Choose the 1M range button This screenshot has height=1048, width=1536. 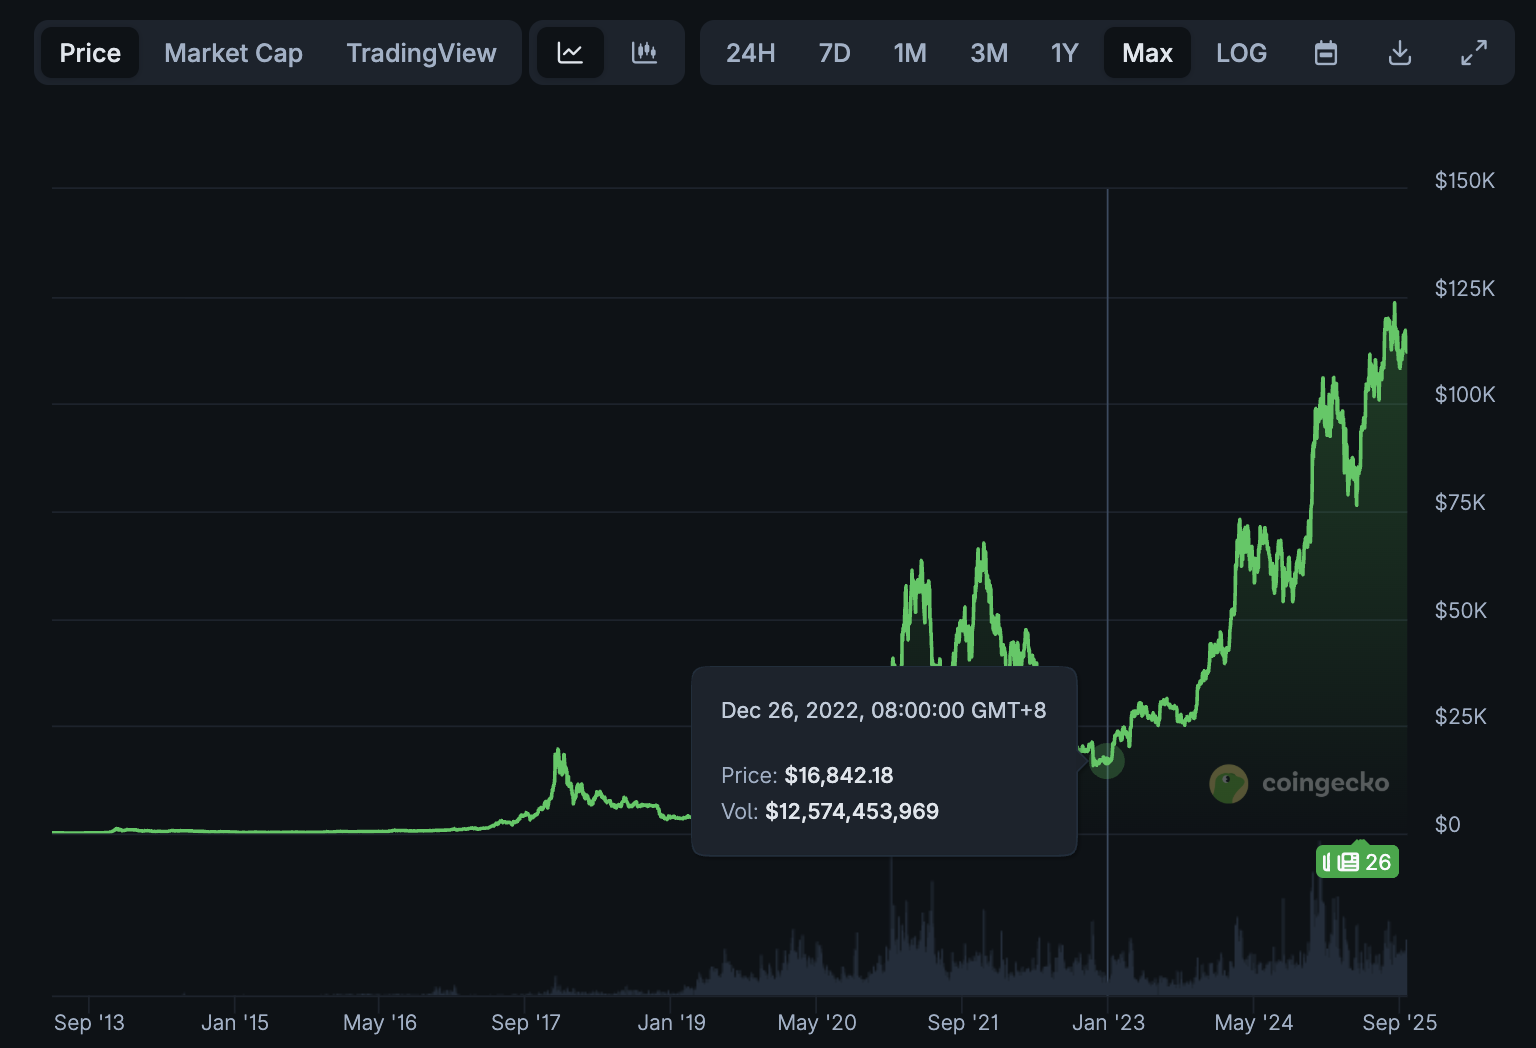pyautogui.click(x=910, y=52)
